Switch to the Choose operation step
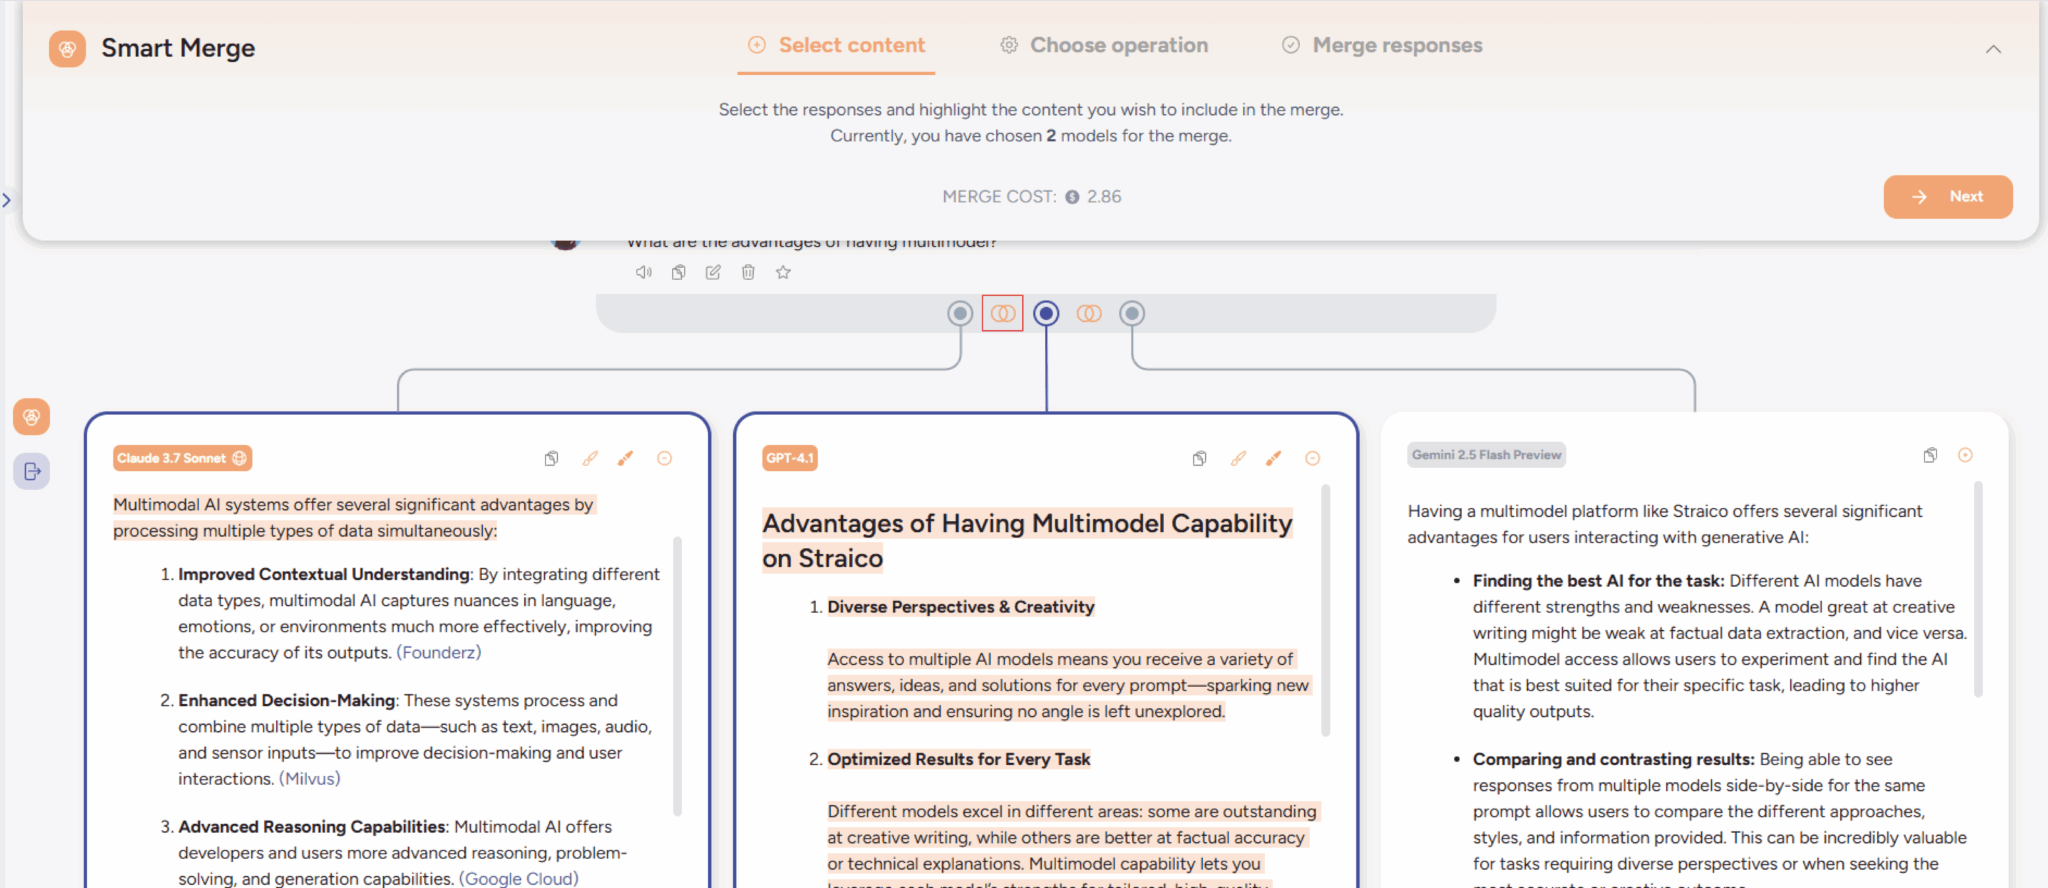The width and height of the screenshot is (2048, 888). 1104,45
